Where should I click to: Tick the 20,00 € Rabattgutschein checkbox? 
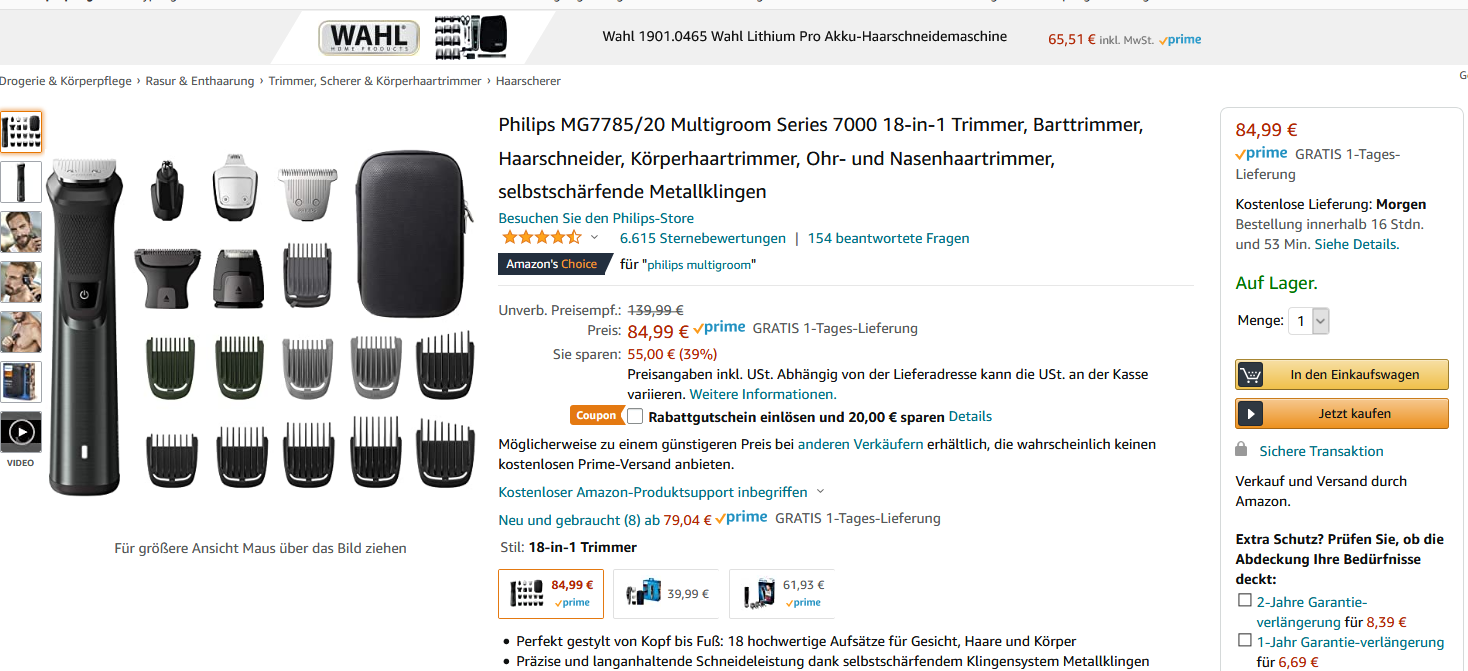point(635,416)
